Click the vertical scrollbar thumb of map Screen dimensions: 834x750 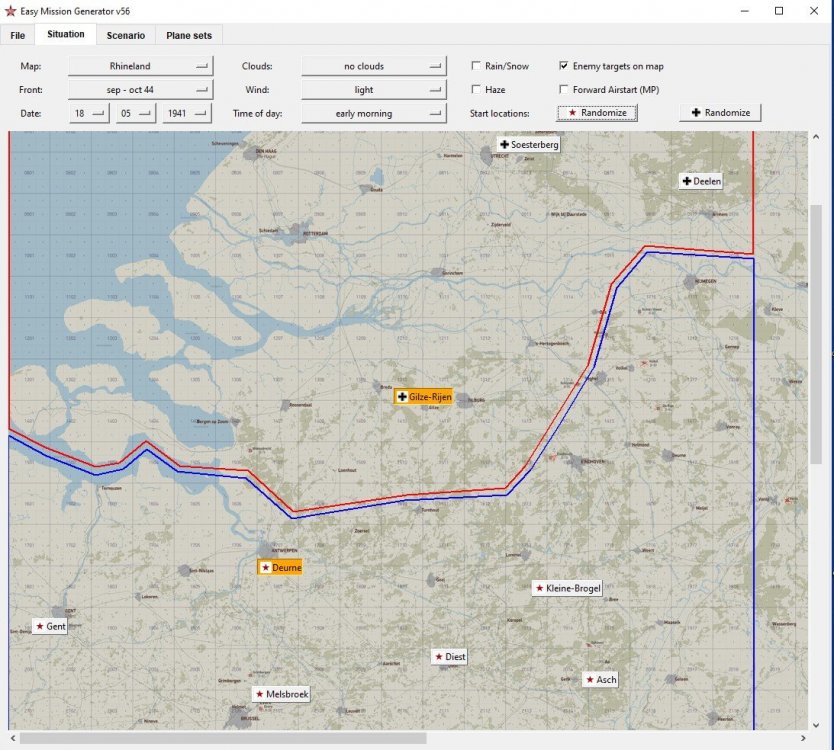[816, 334]
